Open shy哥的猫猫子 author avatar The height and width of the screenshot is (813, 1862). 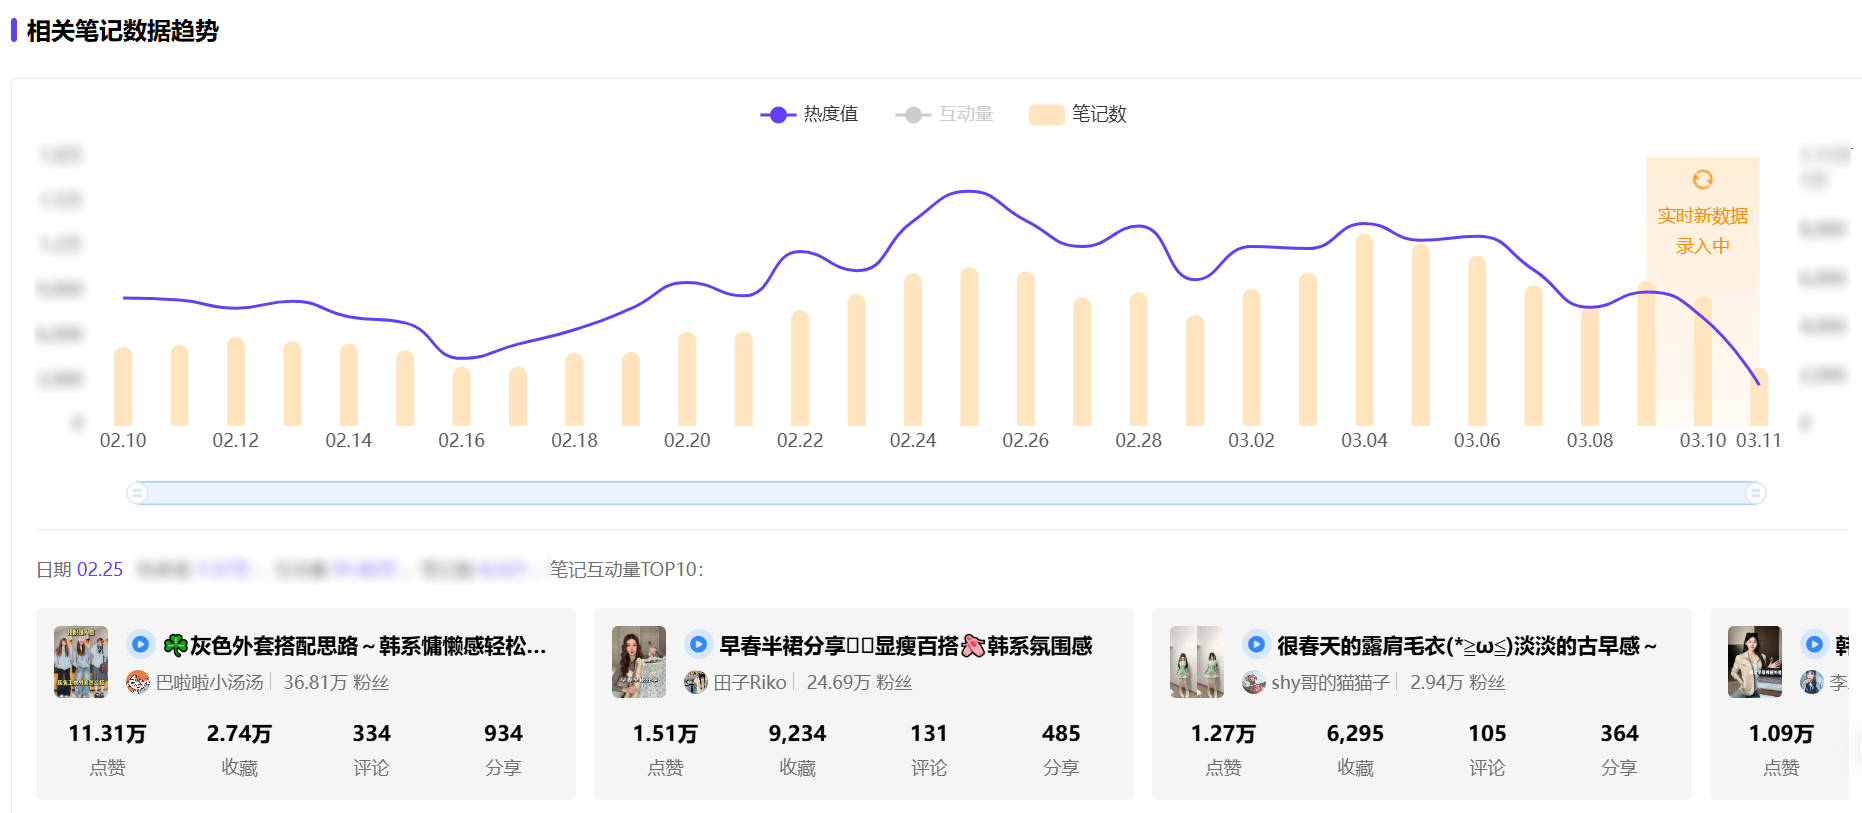tap(1254, 682)
